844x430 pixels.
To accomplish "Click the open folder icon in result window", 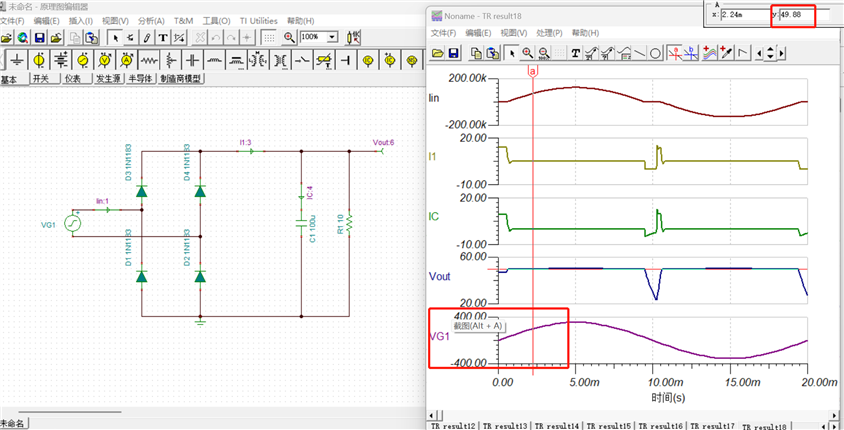I will point(437,53).
